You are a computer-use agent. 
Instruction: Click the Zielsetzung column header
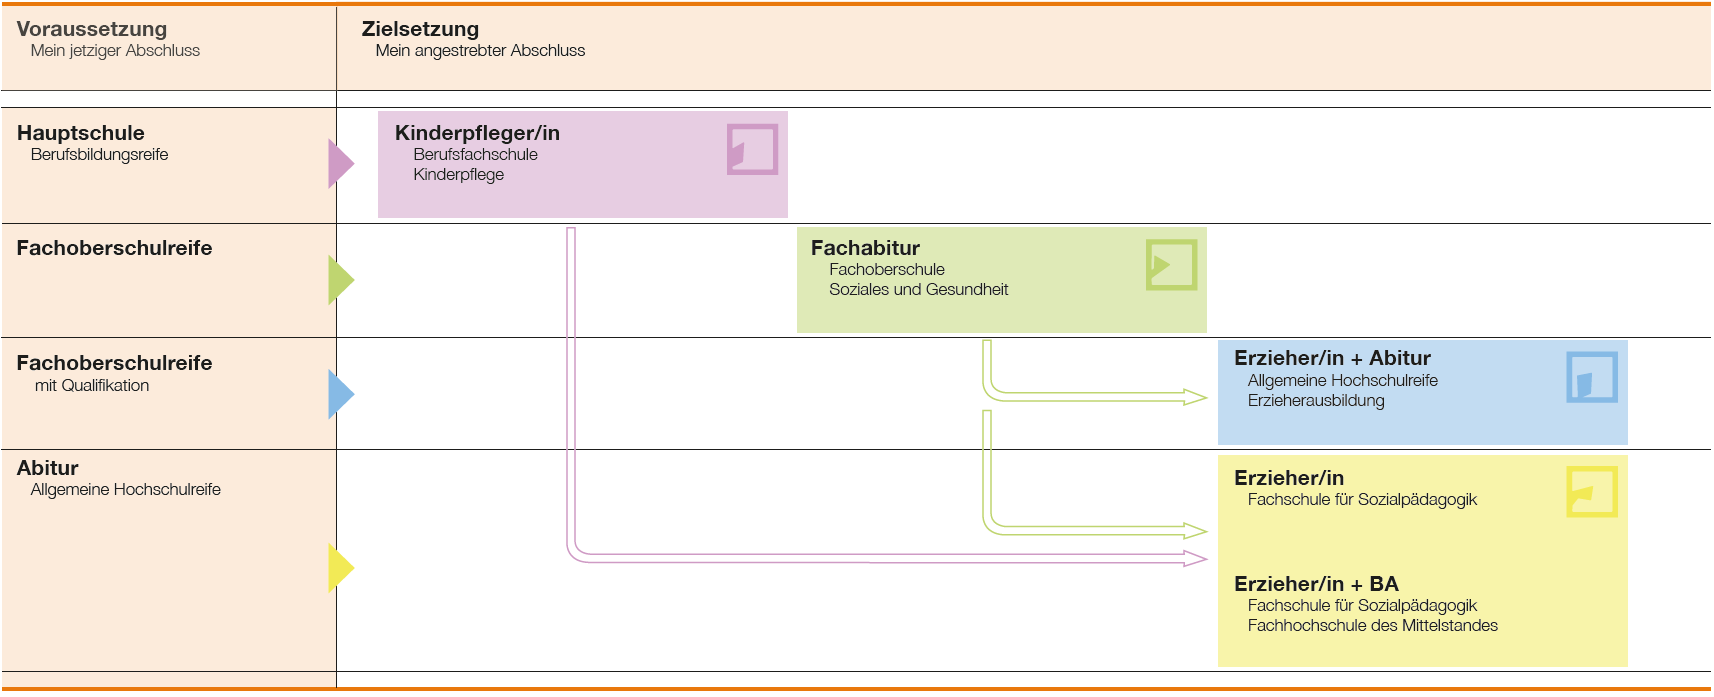point(420,29)
